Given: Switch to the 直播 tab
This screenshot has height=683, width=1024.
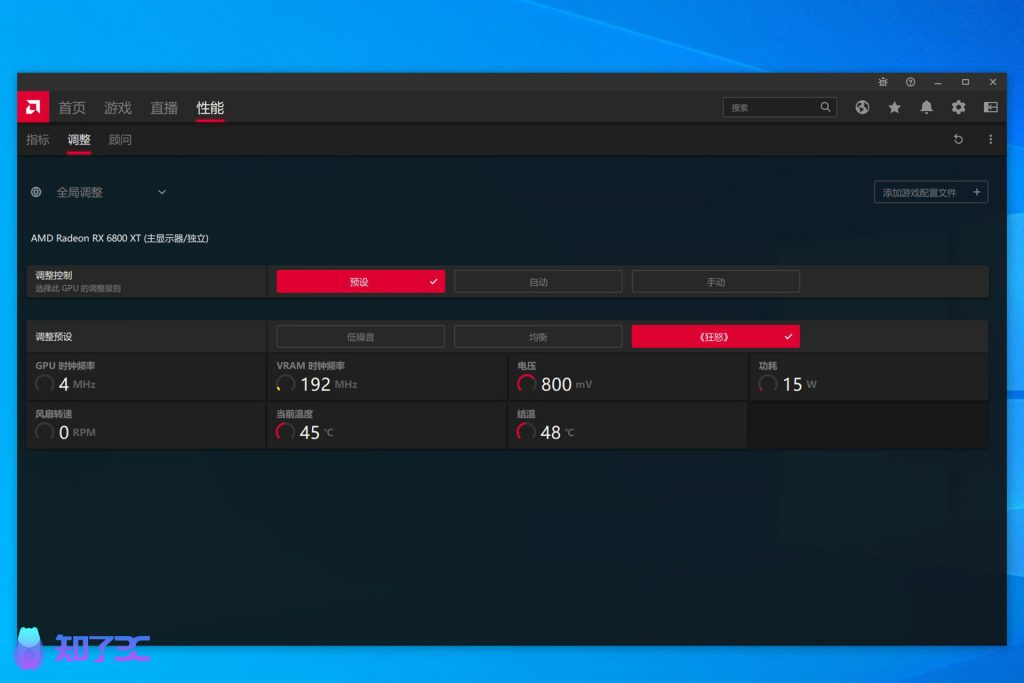Looking at the screenshot, I should pyautogui.click(x=164, y=108).
